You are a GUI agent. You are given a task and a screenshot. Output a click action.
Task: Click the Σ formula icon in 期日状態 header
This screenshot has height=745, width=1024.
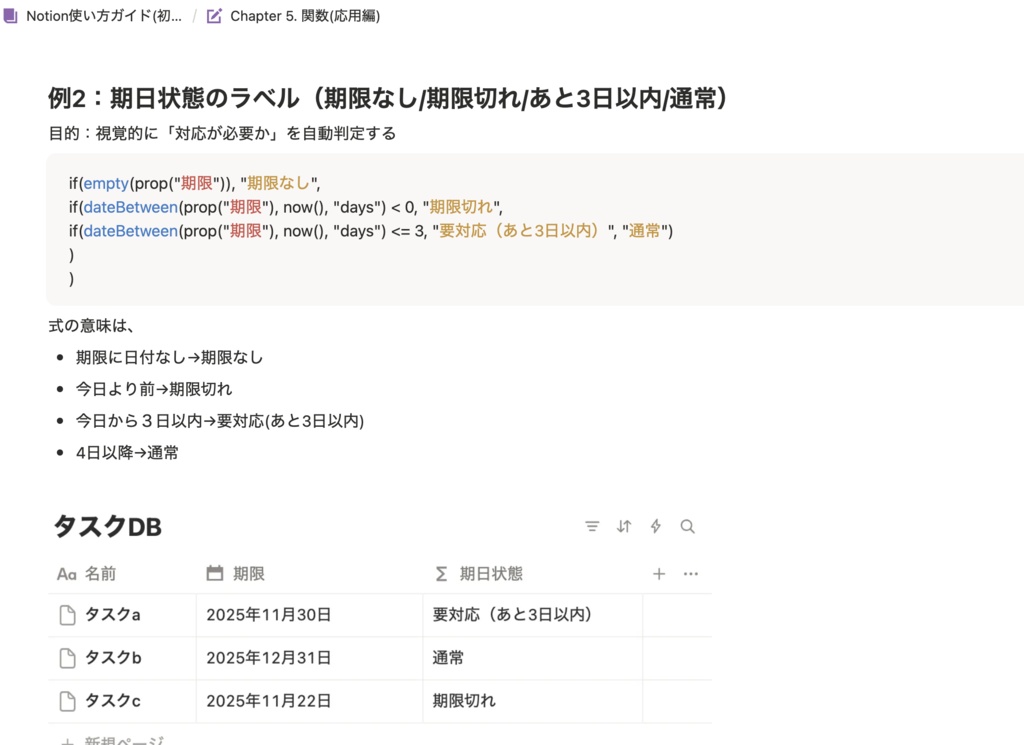440,573
